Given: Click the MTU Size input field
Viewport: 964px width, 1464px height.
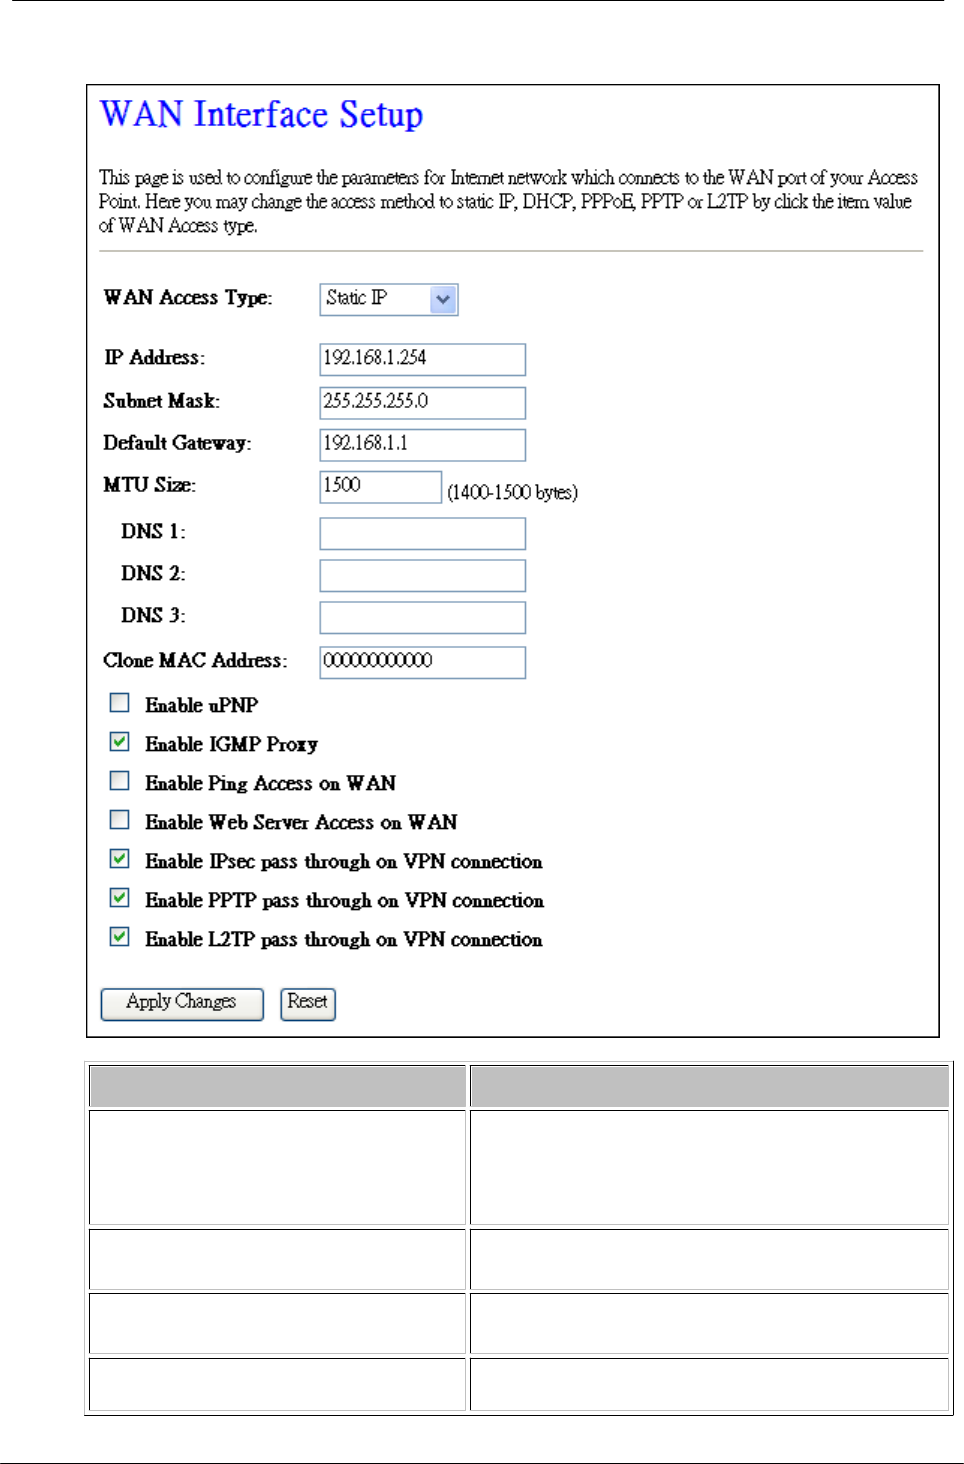Looking at the screenshot, I should 380,487.
